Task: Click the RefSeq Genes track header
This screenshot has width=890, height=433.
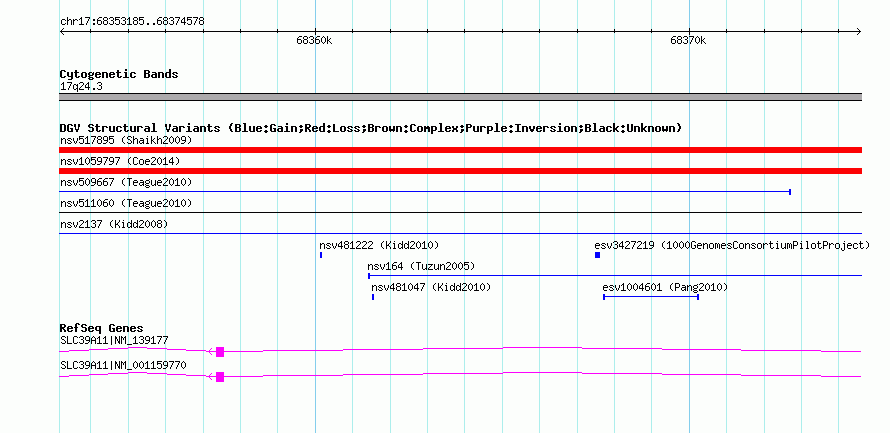Action: (102, 328)
